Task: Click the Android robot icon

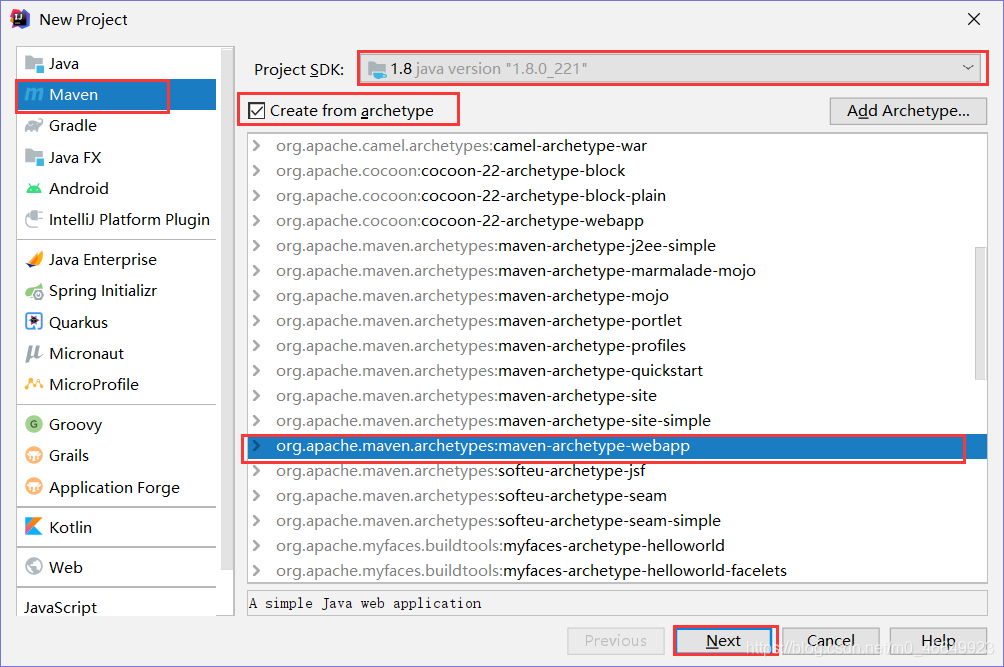Action: pos(34,188)
